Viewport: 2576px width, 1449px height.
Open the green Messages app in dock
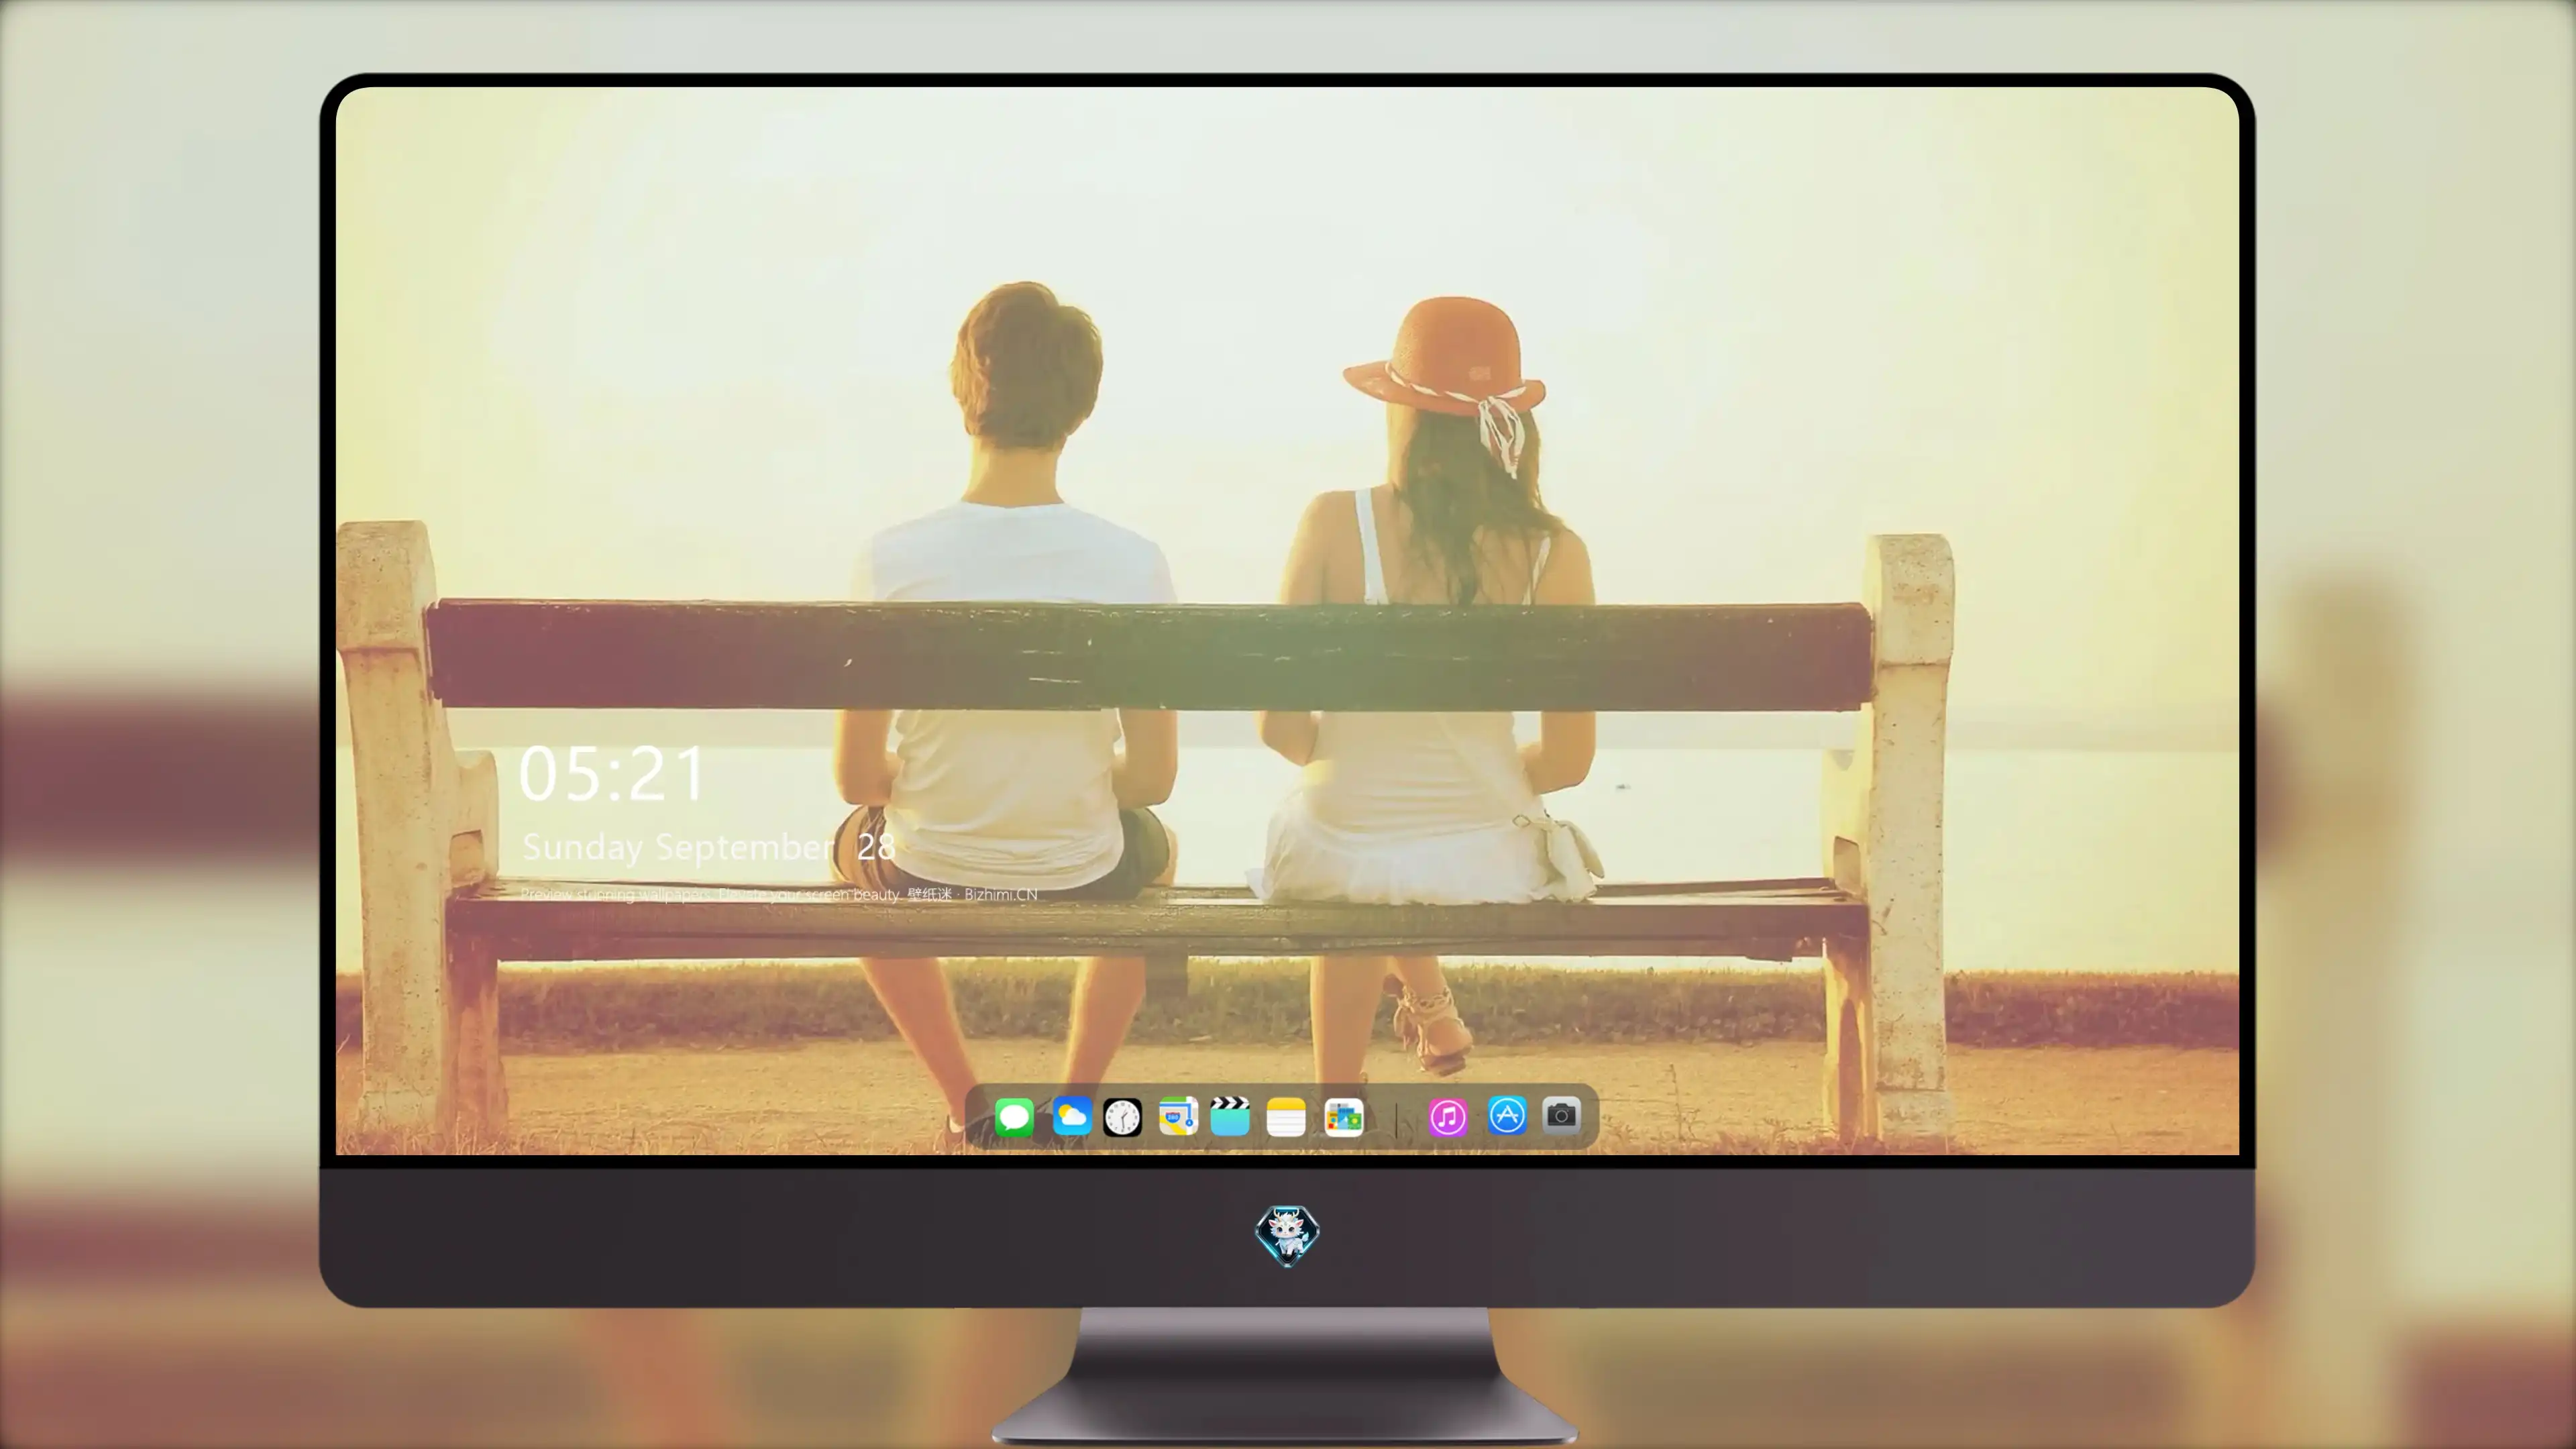[1014, 1117]
